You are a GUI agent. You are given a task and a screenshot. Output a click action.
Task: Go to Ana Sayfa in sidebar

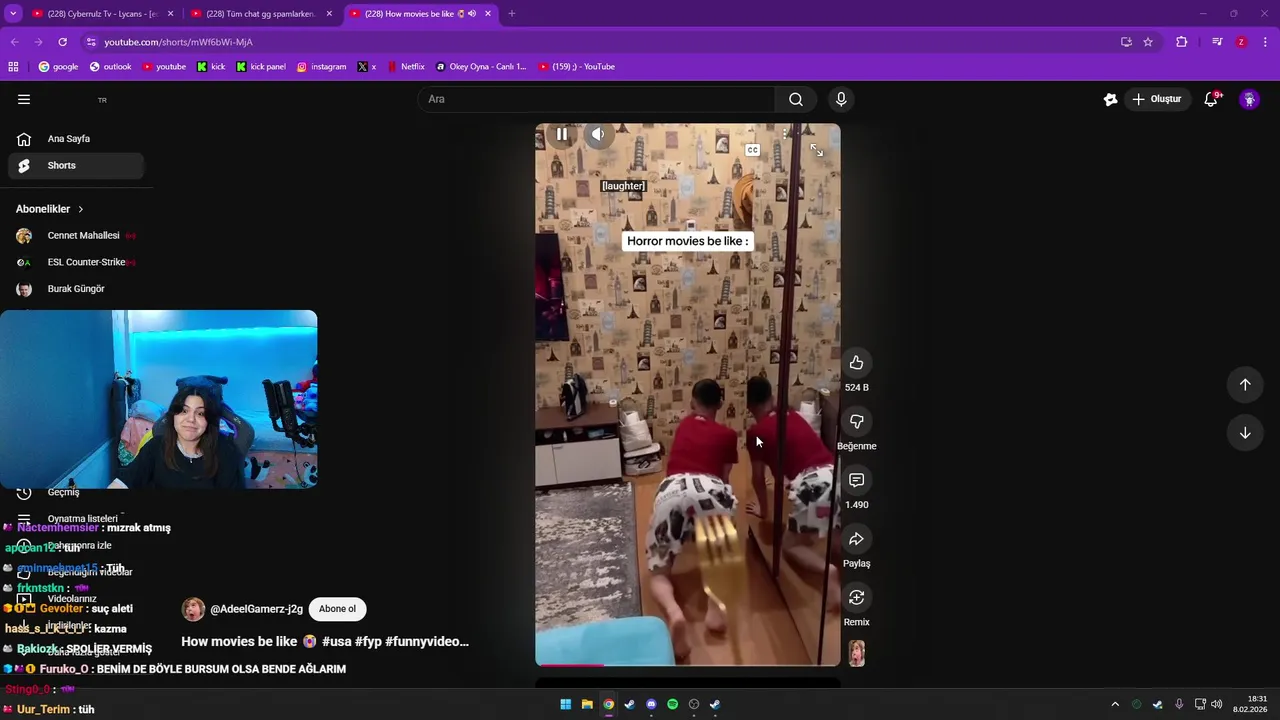pos(76,139)
